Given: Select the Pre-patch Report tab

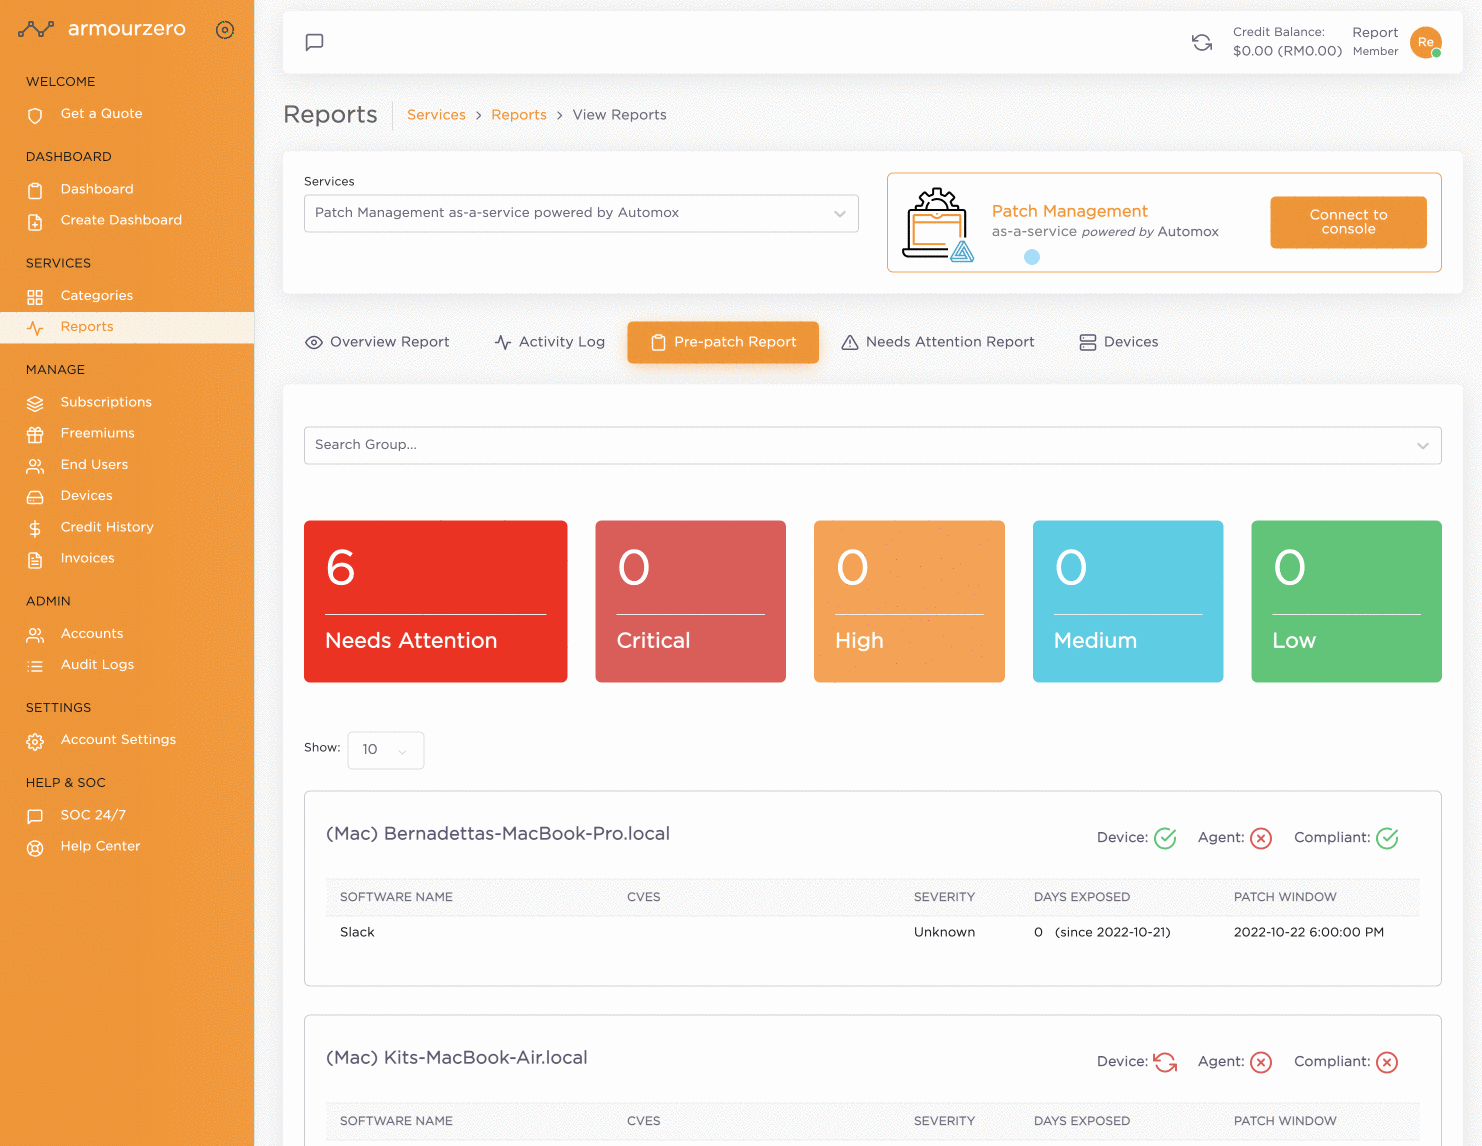Looking at the screenshot, I should (723, 342).
